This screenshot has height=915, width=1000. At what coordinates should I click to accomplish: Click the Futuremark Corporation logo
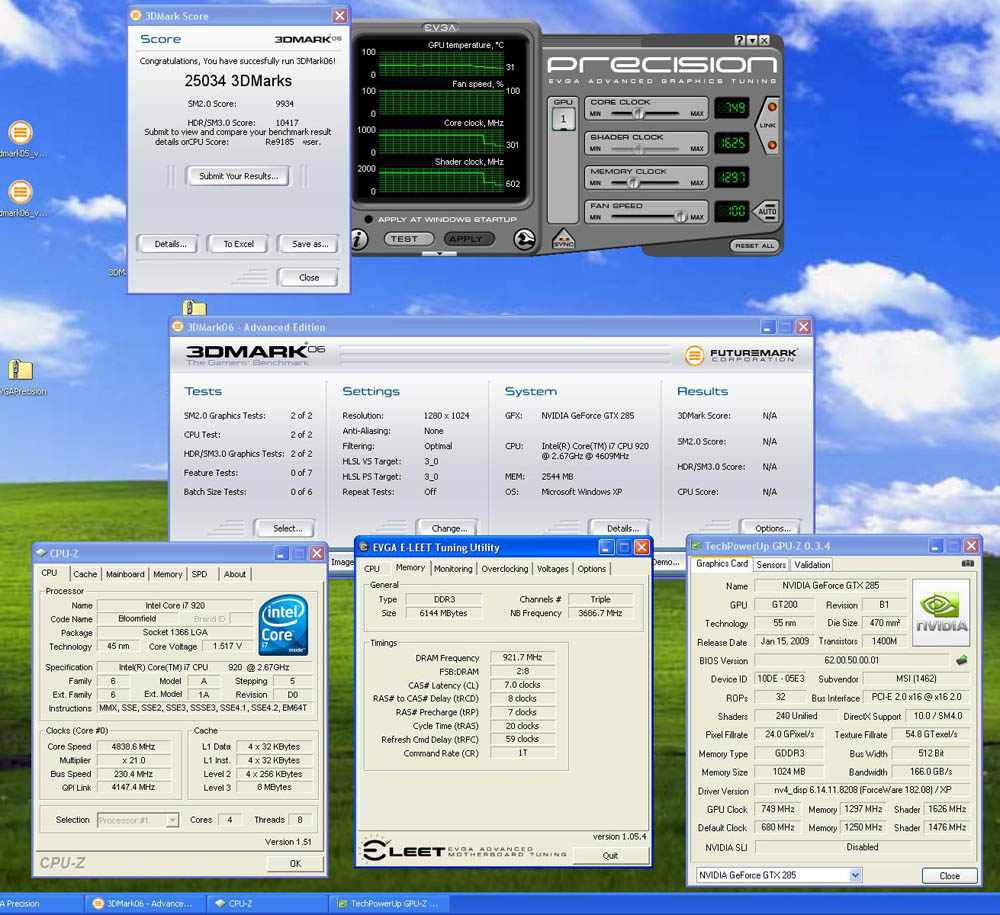pos(741,355)
